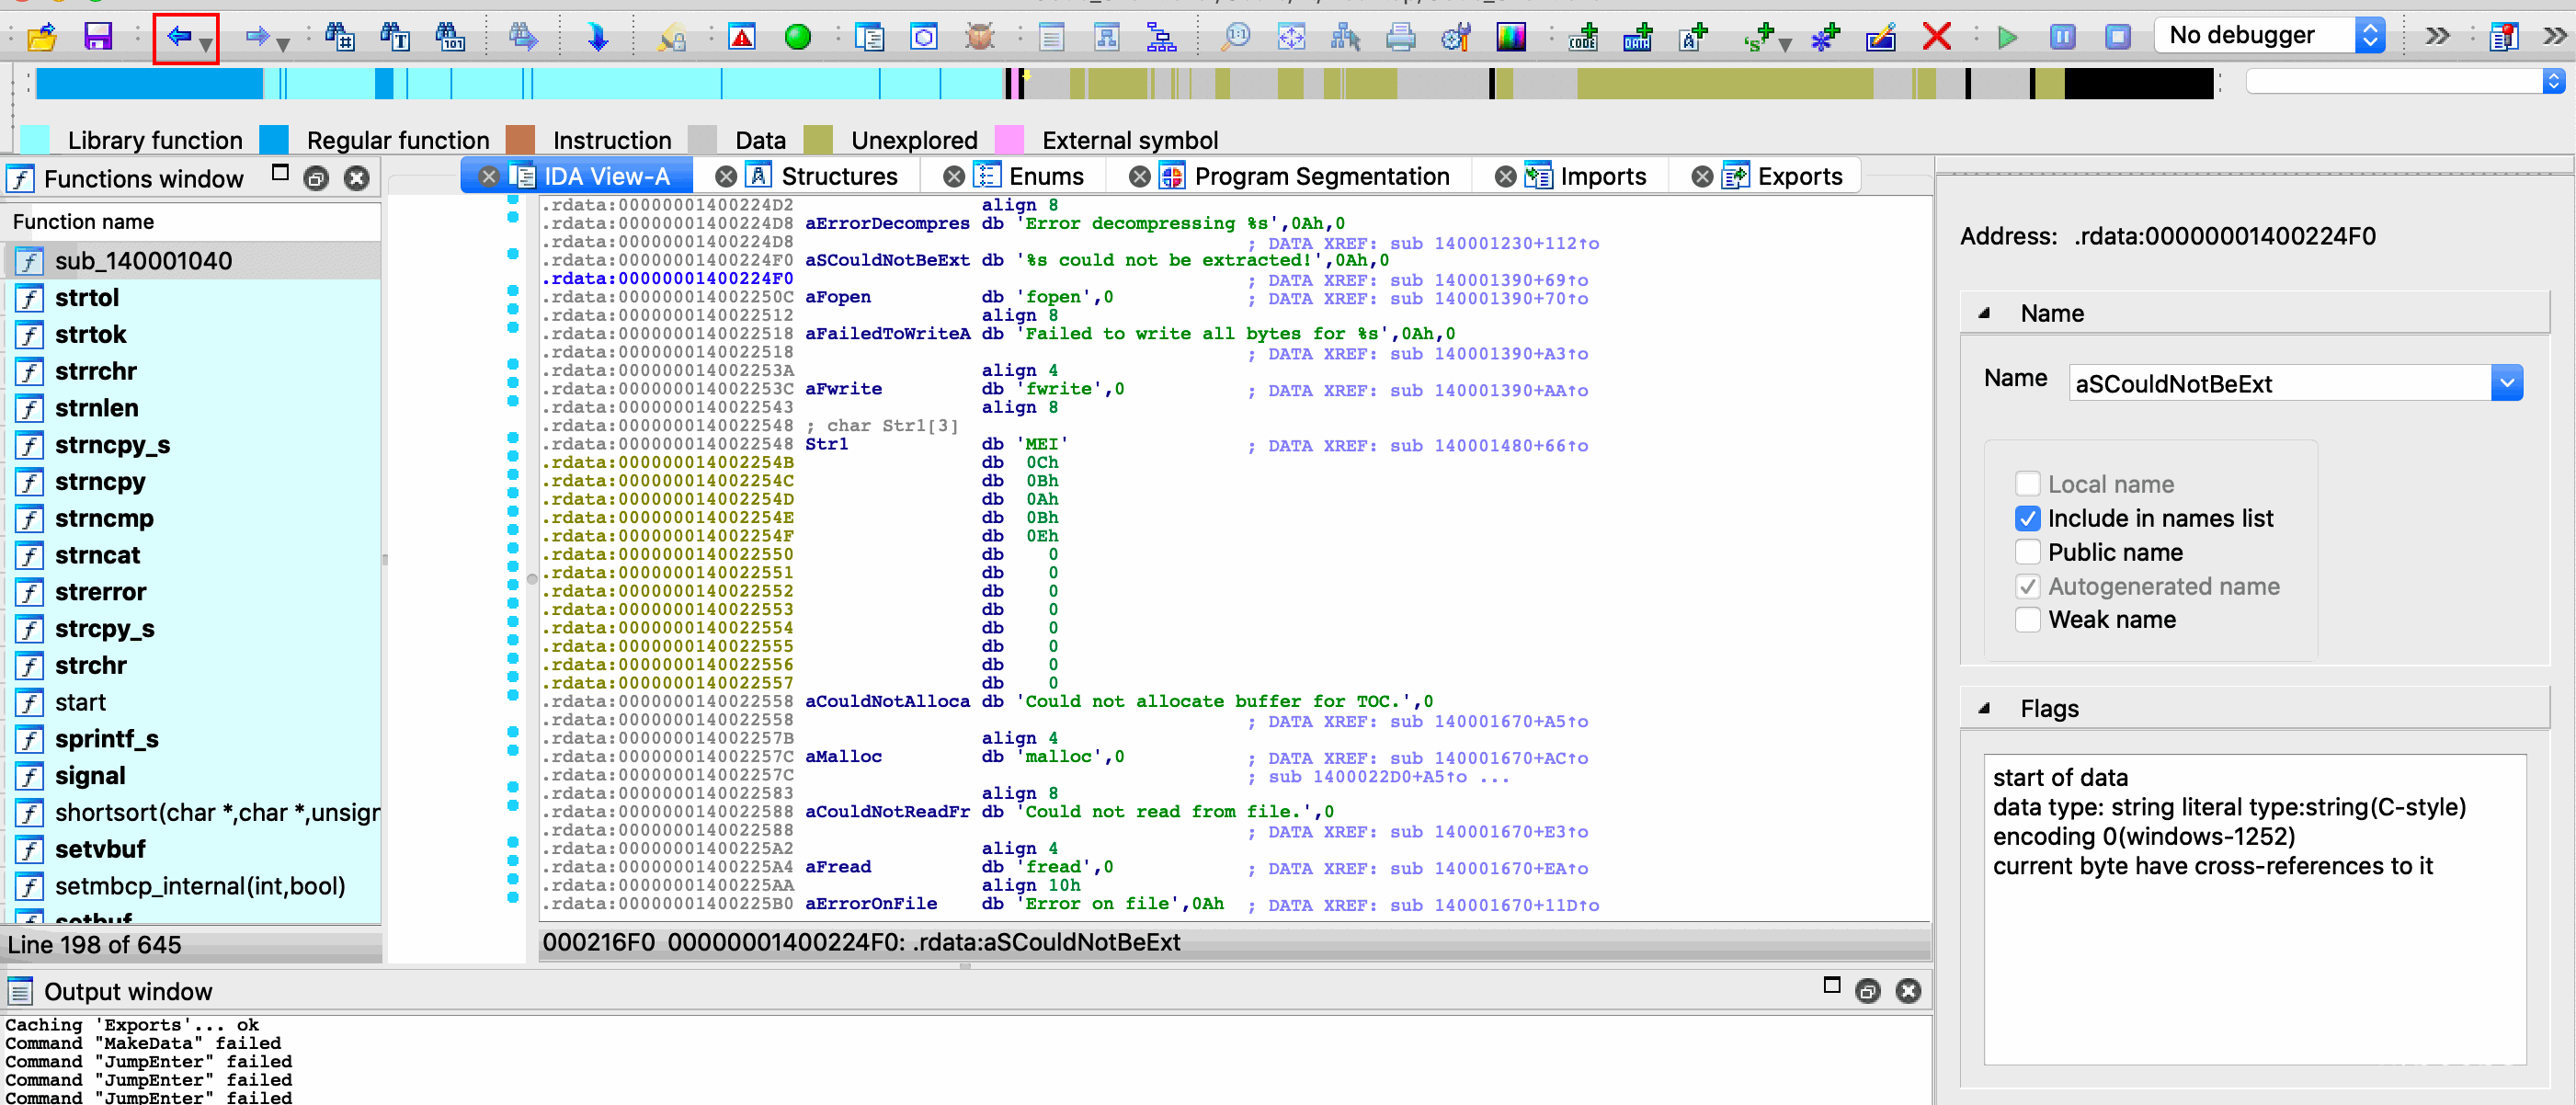The image size is (2576, 1105).
Task: Click the pencil edit icon
Action: tap(1881, 37)
